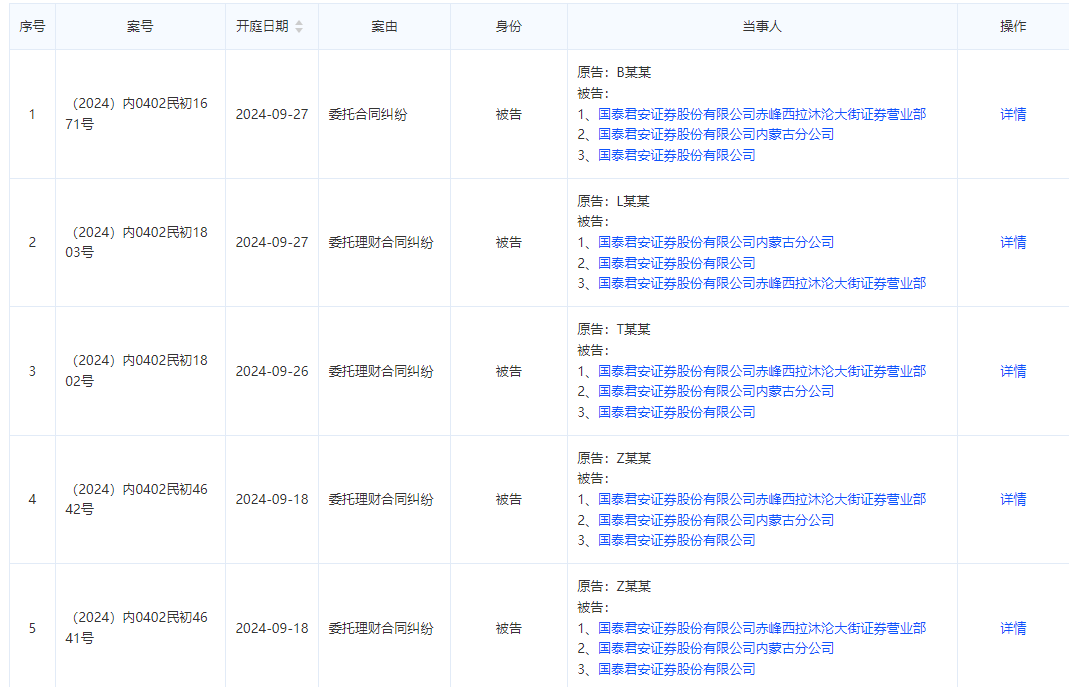Click date 2024-09-26
The width and height of the screenshot is (1069, 687).
tap(272, 371)
